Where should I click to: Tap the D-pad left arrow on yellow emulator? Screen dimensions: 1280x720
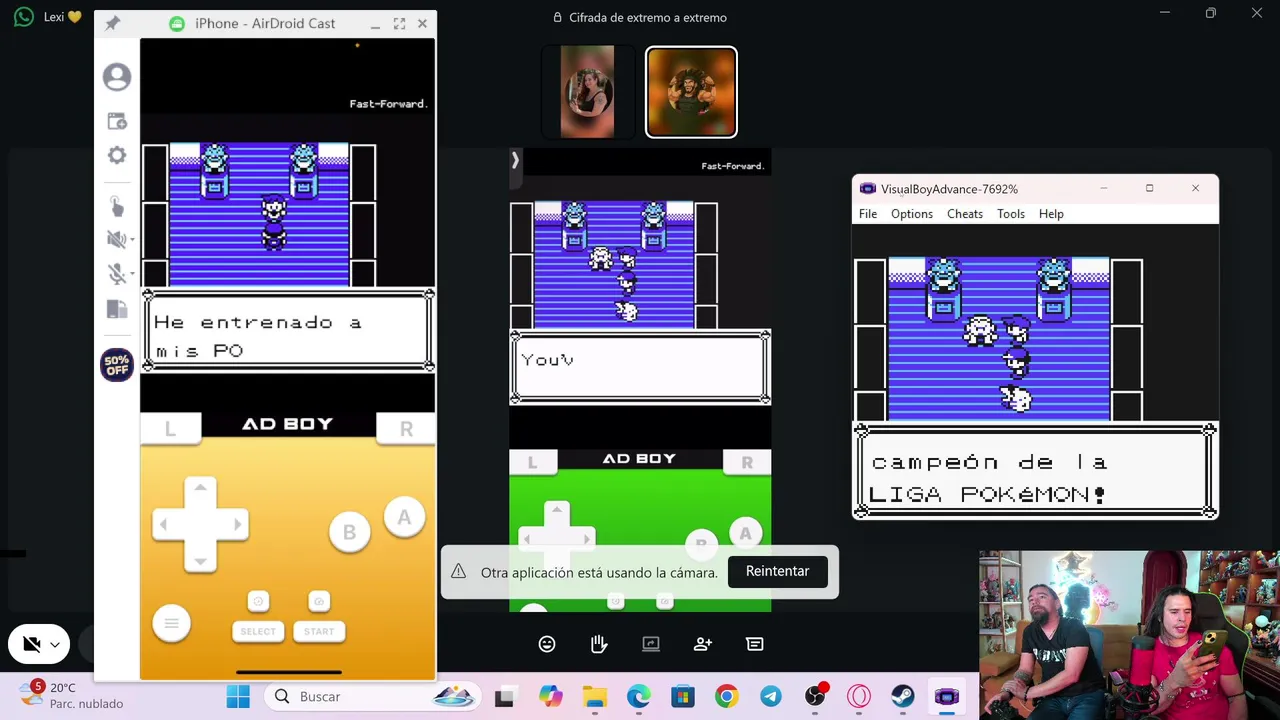(164, 524)
